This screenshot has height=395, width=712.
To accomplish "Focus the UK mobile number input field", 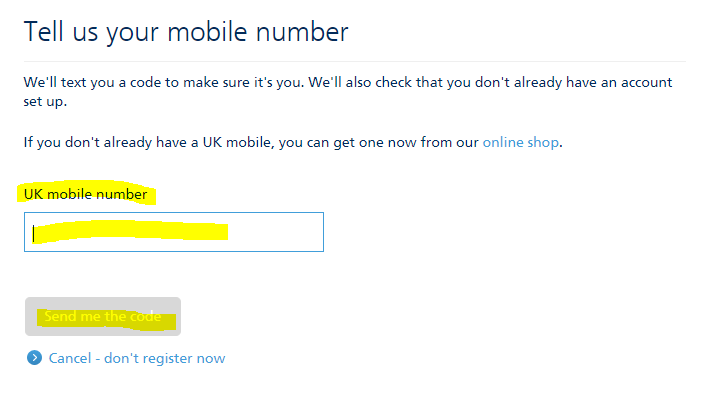I will (174, 232).
